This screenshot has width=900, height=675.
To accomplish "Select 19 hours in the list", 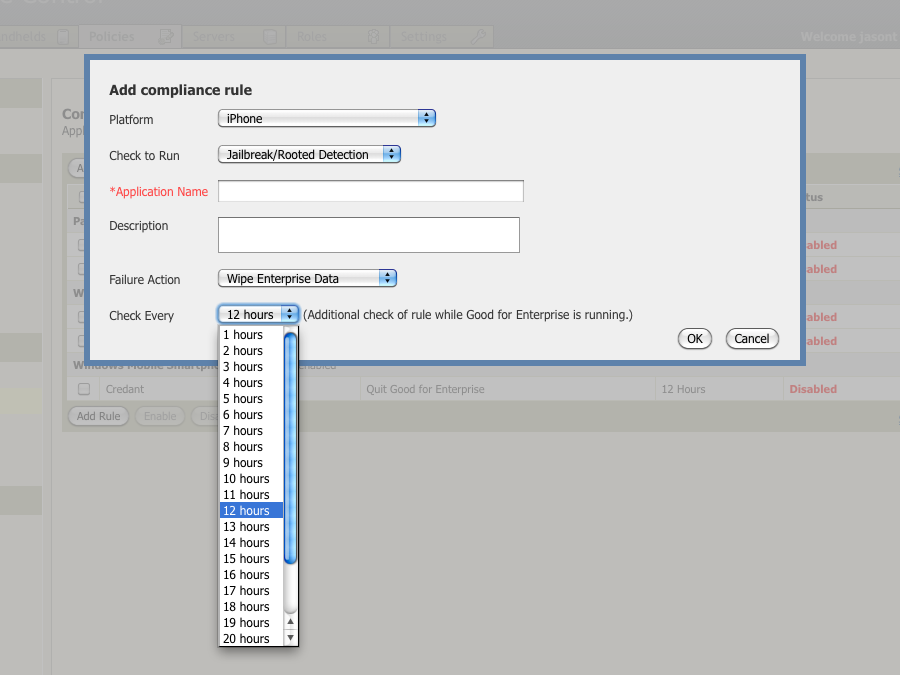I will pyautogui.click(x=251, y=623).
